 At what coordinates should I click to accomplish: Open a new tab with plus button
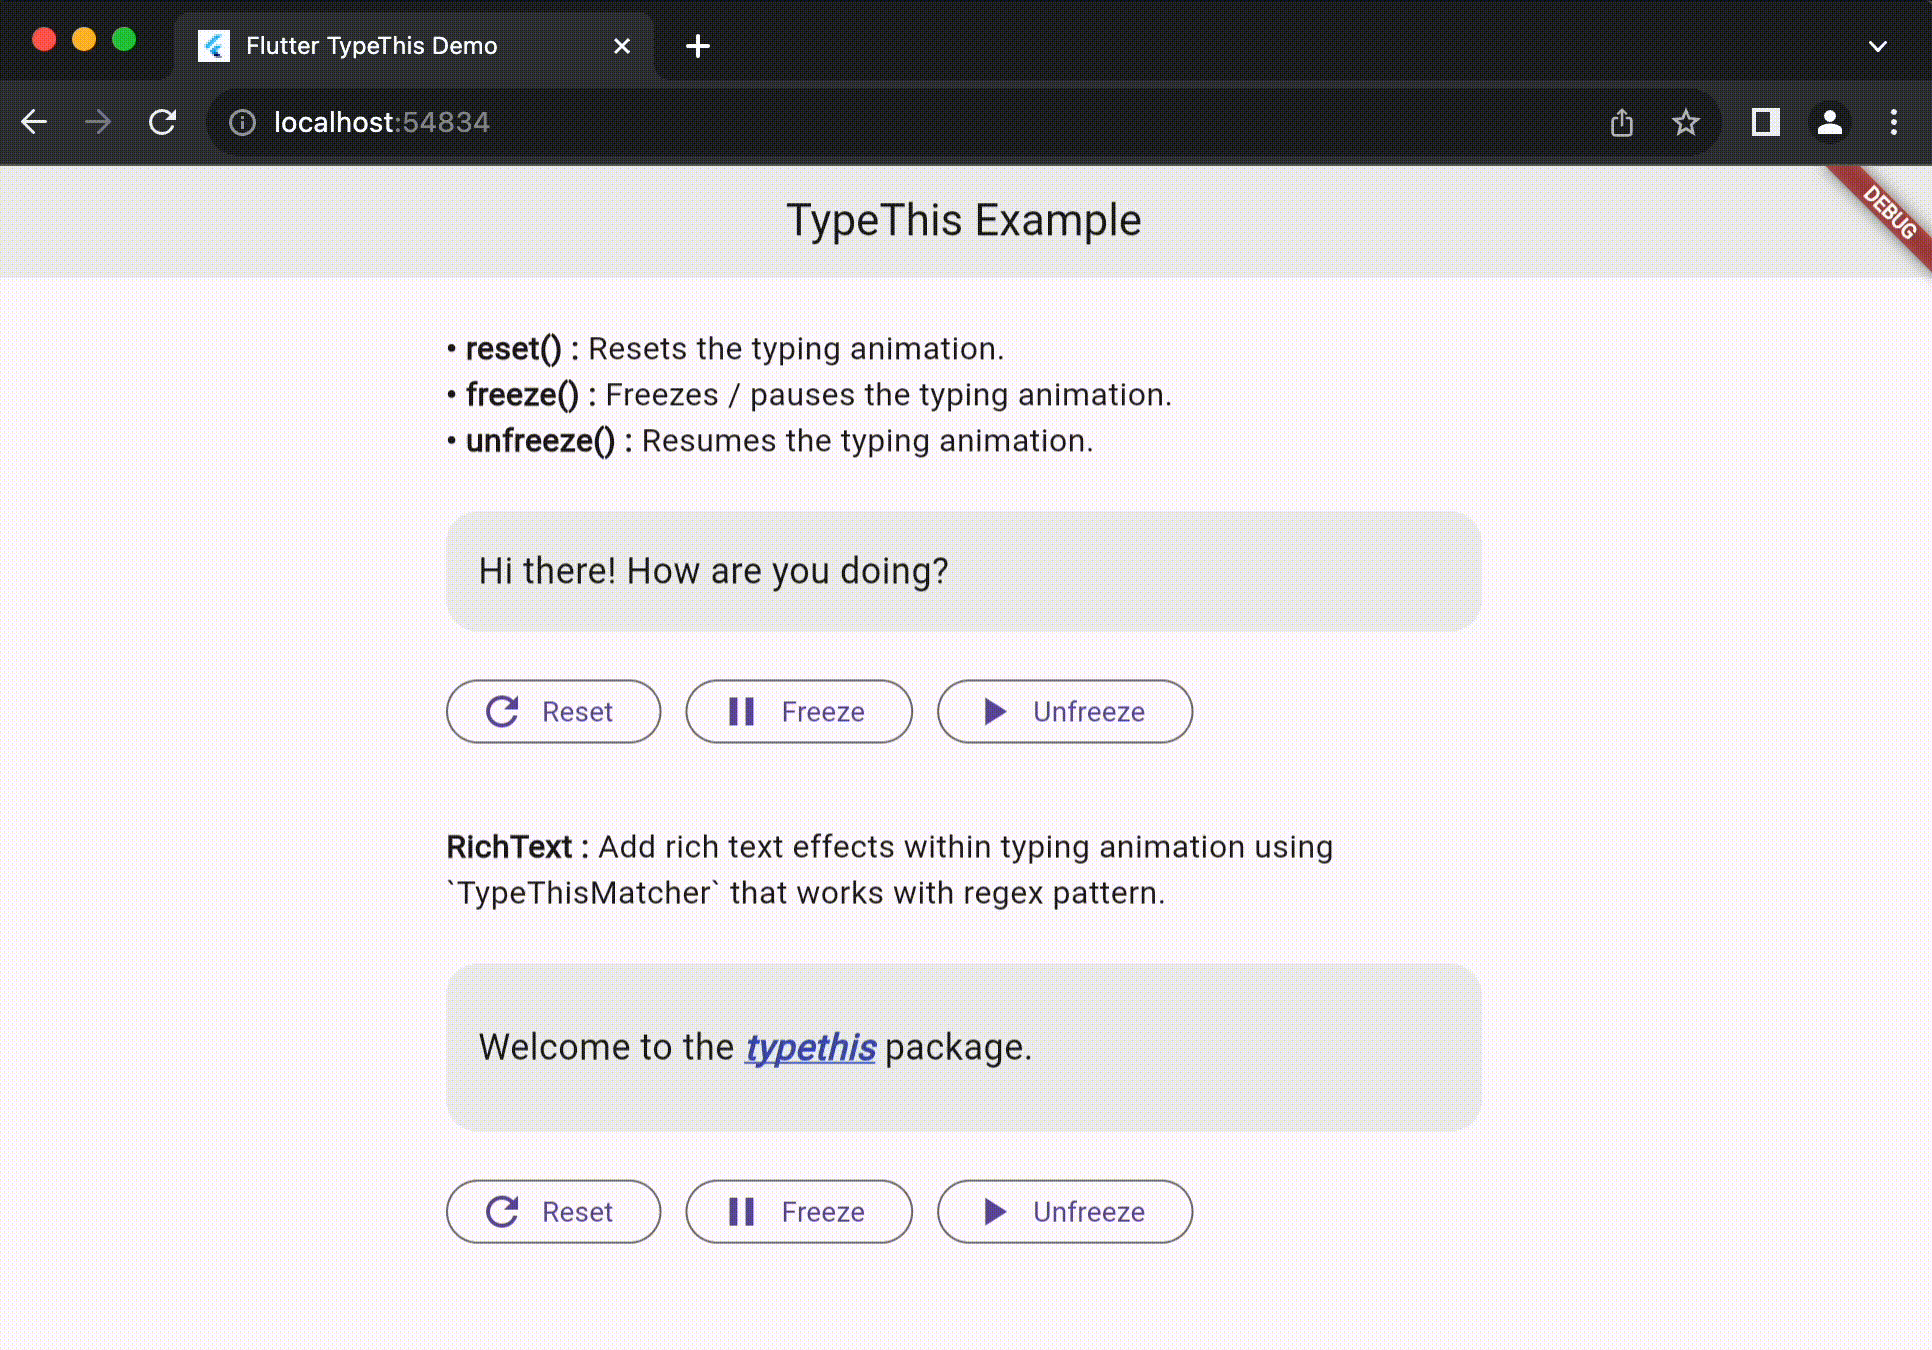pos(698,46)
